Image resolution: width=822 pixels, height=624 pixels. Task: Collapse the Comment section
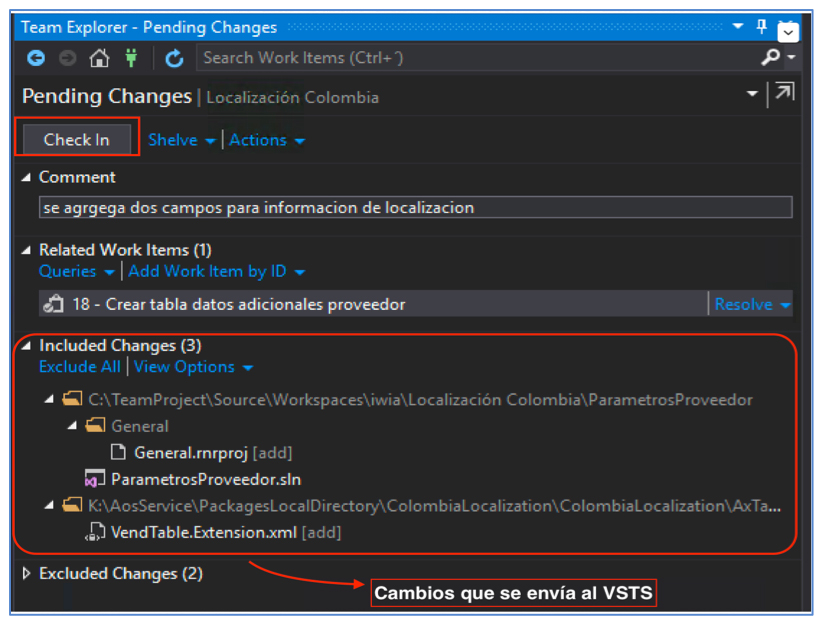pyautogui.click(x=26, y=177)
